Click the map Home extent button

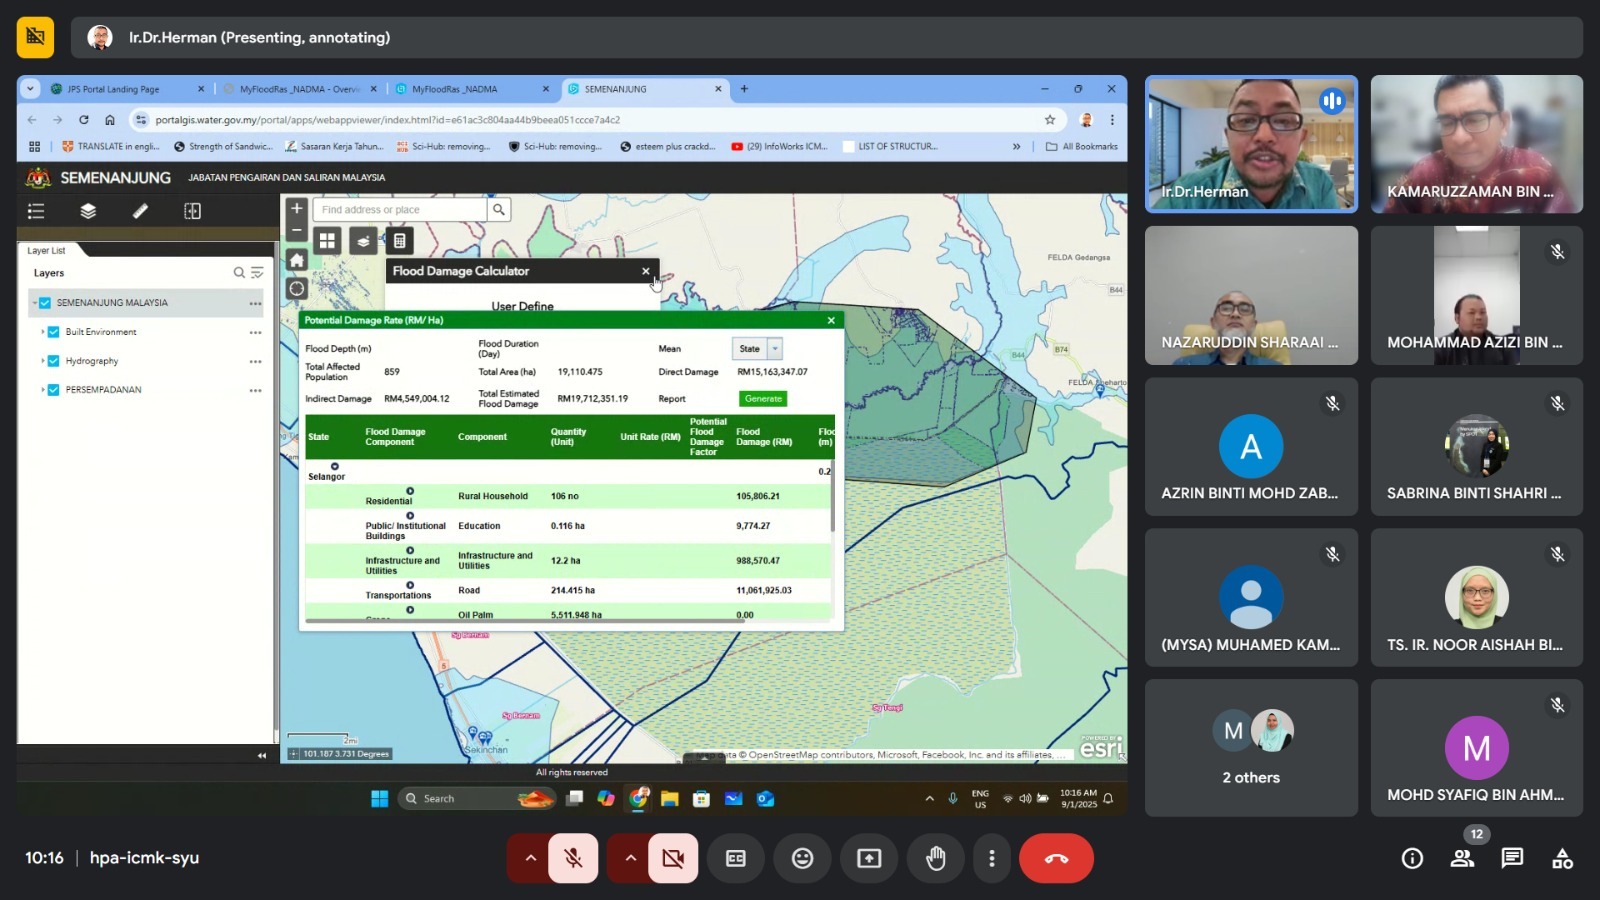pos(297,260)
